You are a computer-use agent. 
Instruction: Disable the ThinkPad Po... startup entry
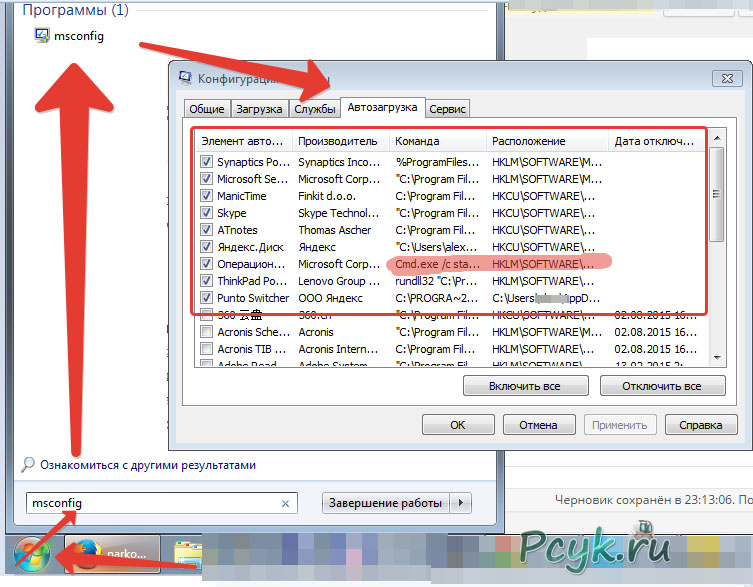206,281
